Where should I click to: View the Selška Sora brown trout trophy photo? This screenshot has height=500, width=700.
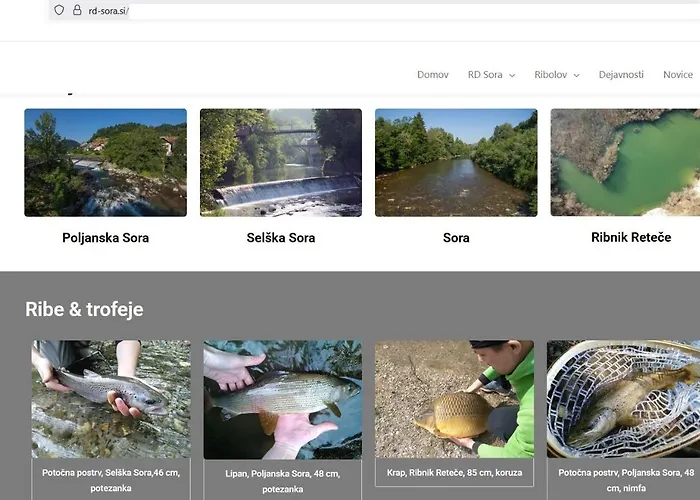pos(111,398)
